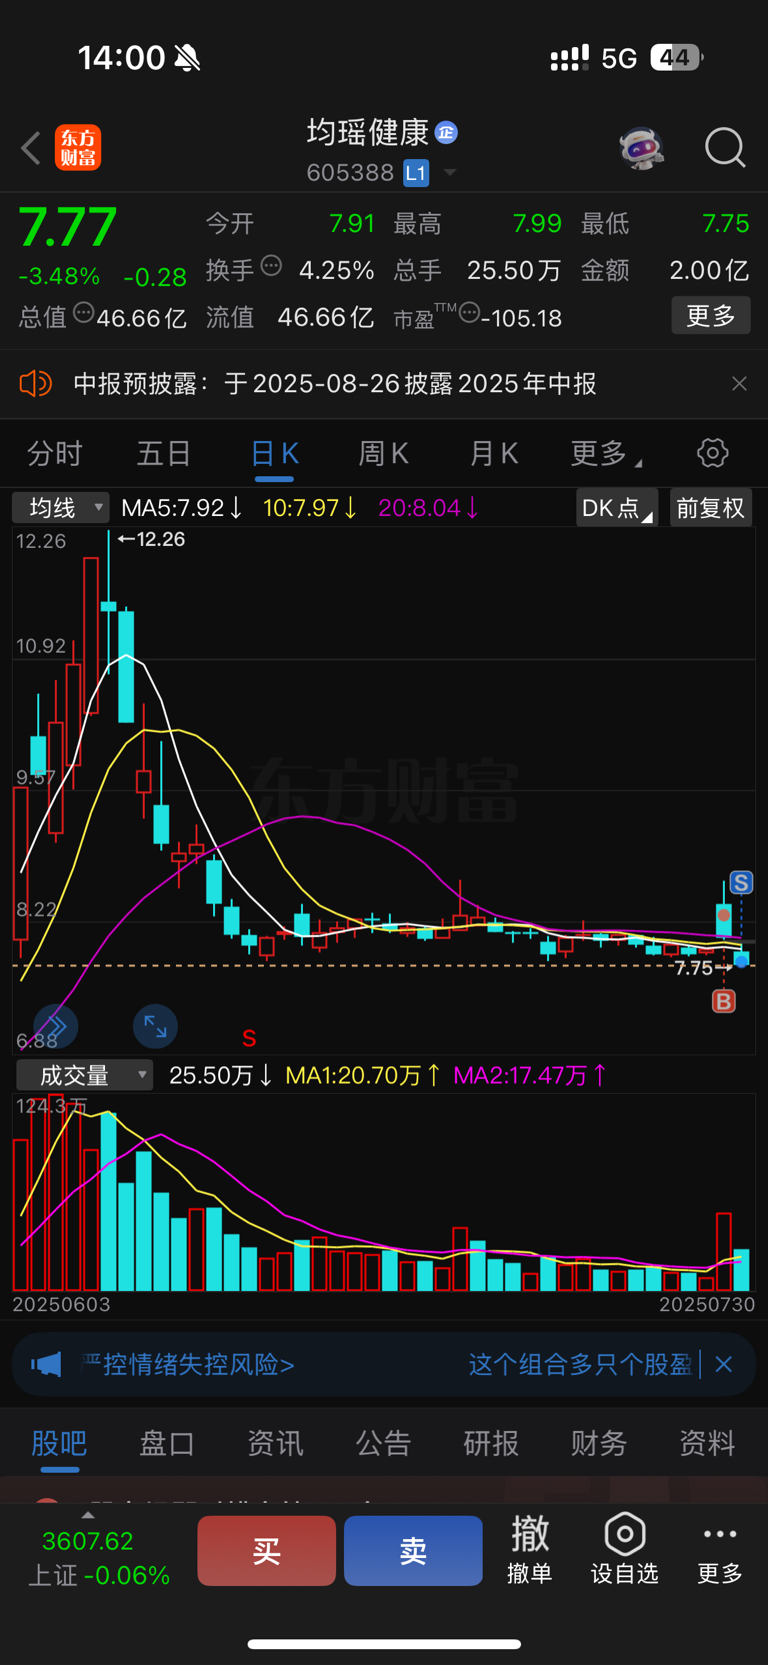Switch to 周K chart tab
The width and height of the screenshot is (769, 1665).
click(x=383, y=454)
